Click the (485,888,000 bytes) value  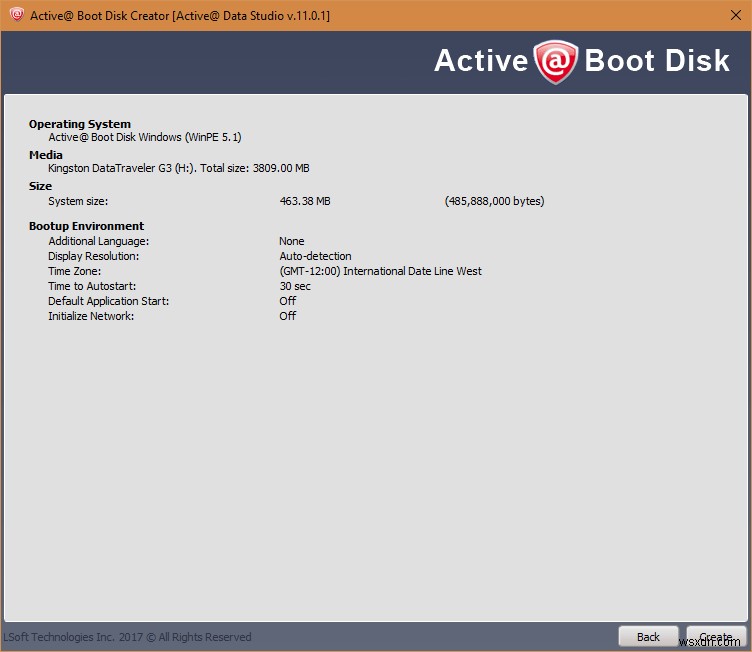pyautogui.click(x=494, y=201)
